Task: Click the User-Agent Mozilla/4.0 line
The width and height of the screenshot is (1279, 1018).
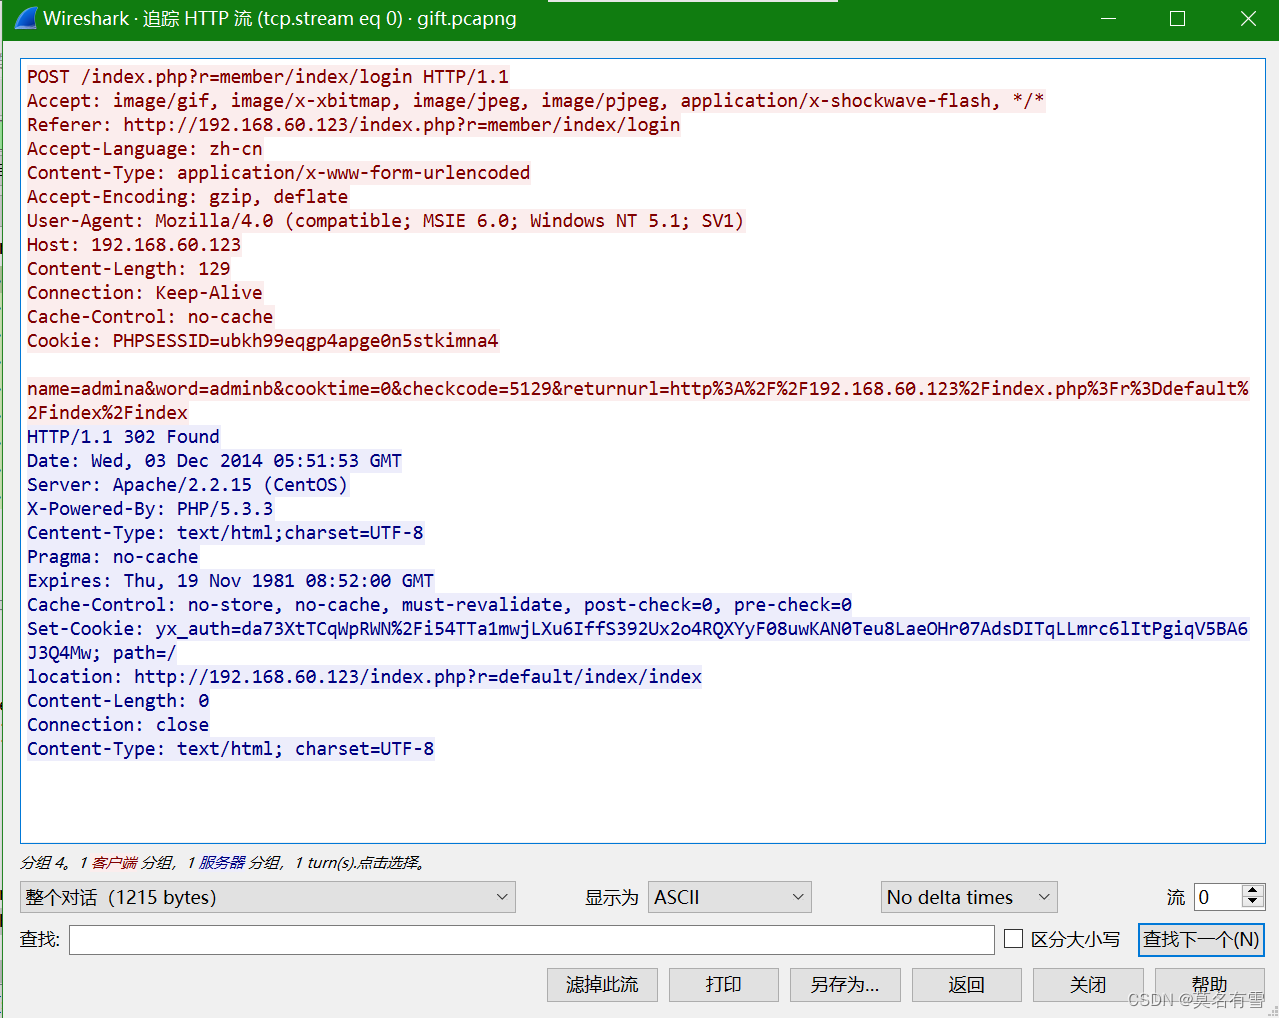Action: click(385, 221)
